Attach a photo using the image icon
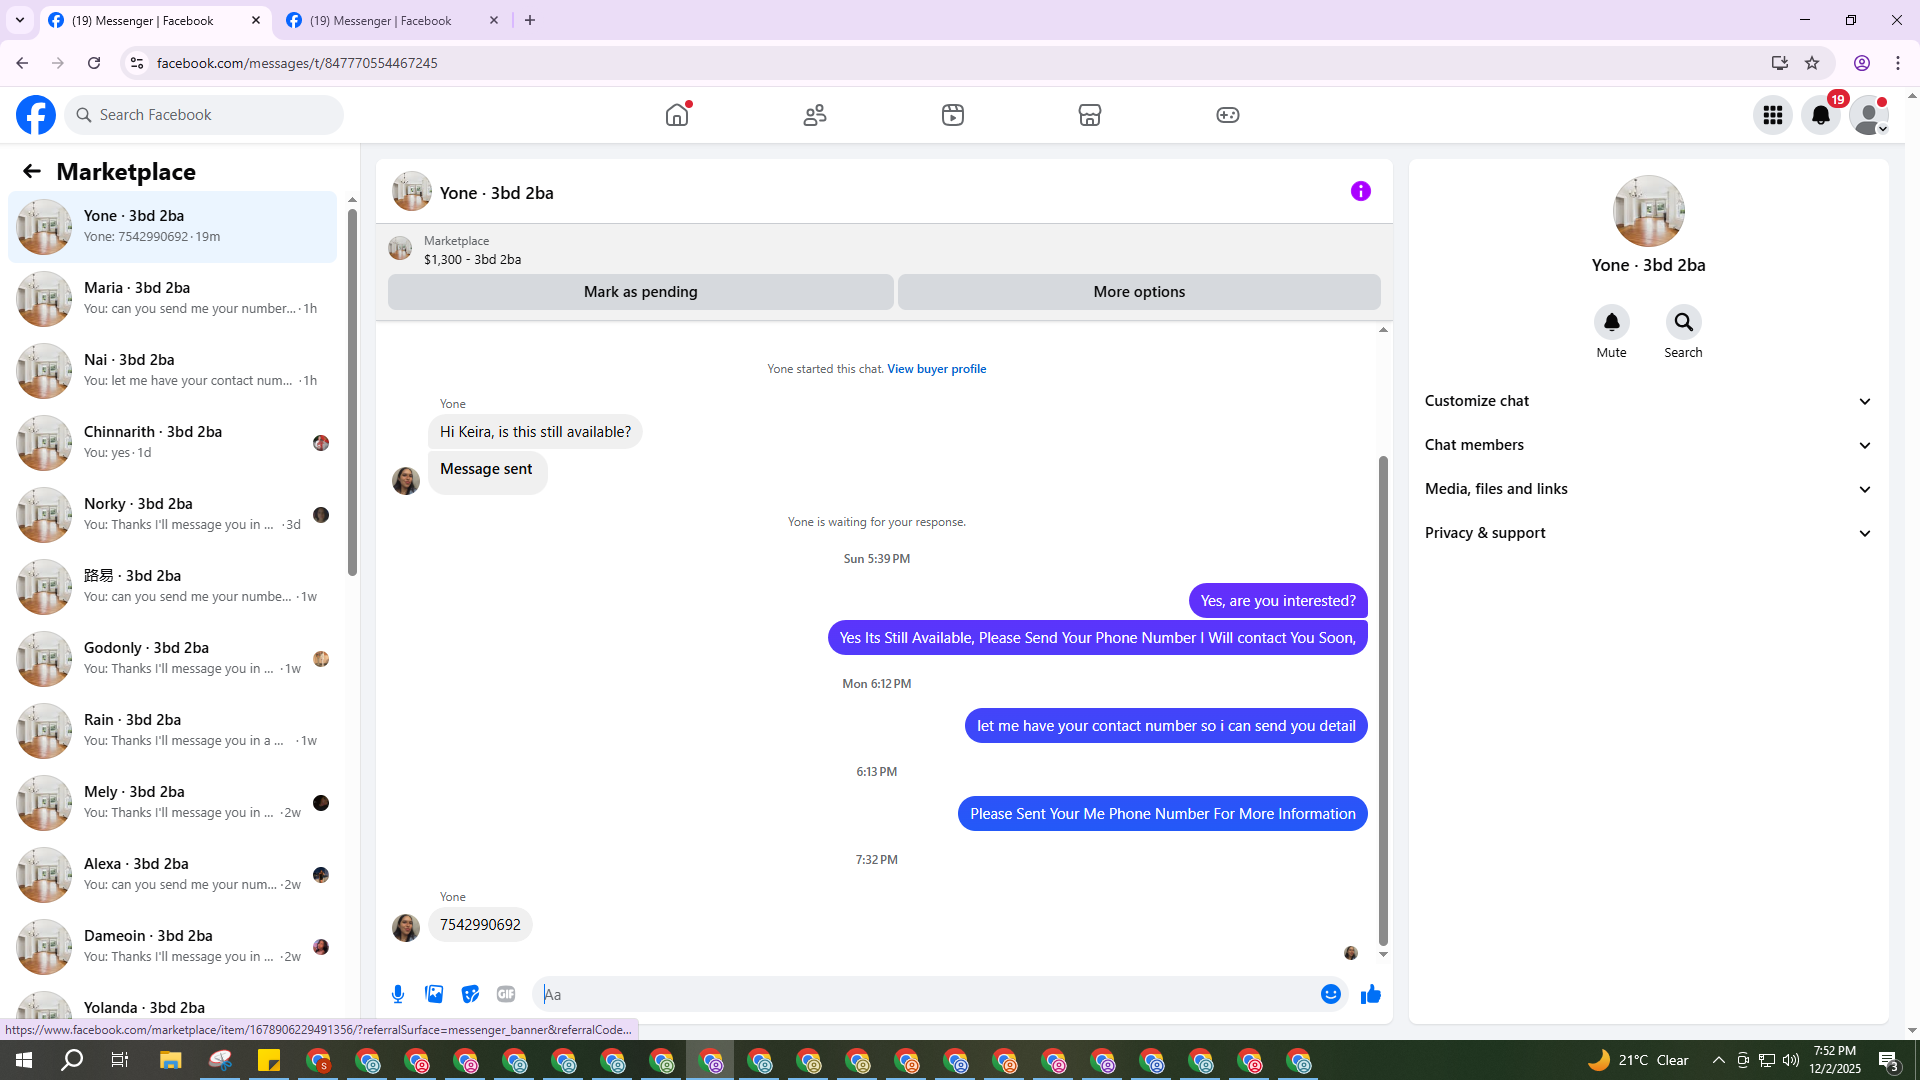 point(434,994)
